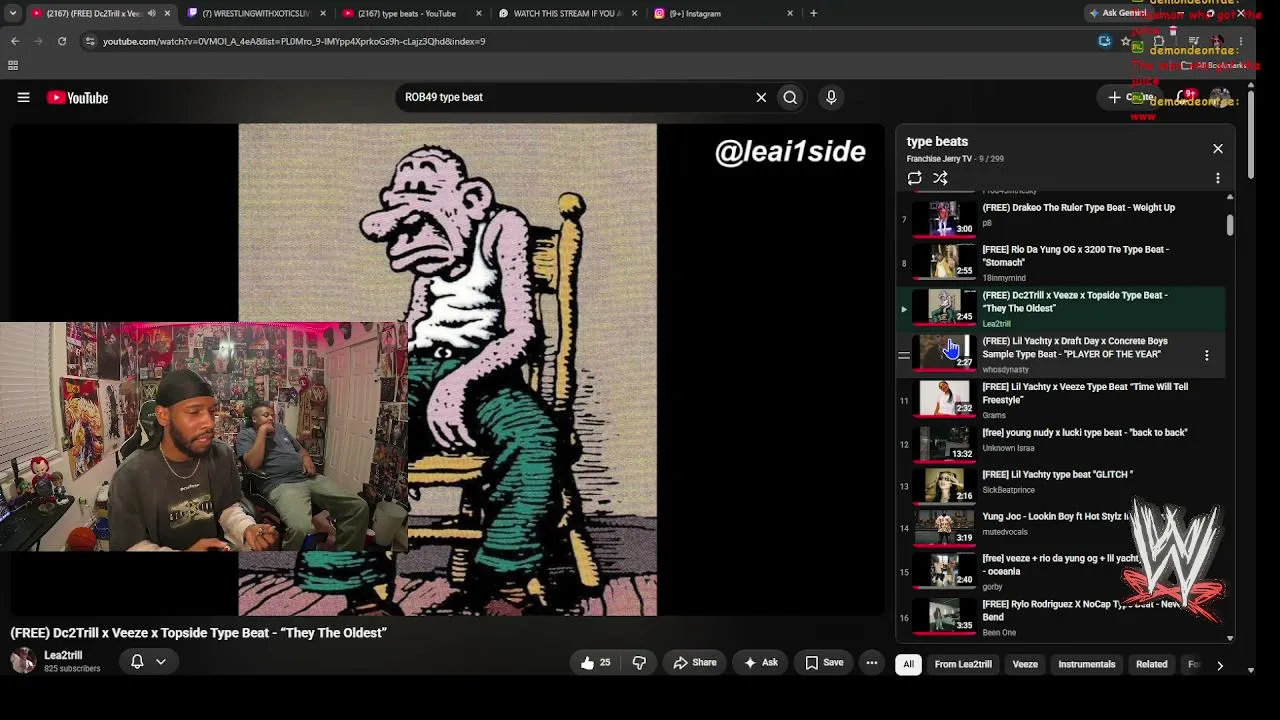This screenshot has height=720, width=1280.
Task: Open a new browser tab
Action: tap(813, 13)
